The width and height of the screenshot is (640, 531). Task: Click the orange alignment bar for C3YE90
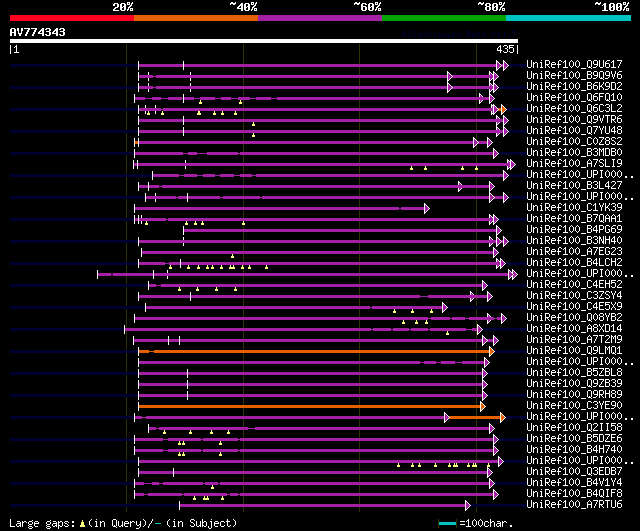312,407
